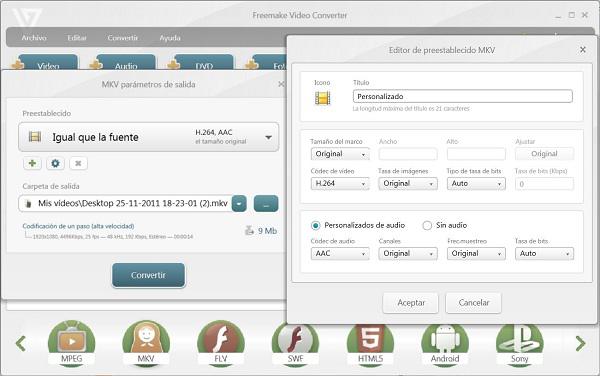600x376 pixels.
Task: Open the Igual que la fuente preset dropdown
Action: point(148,137)
